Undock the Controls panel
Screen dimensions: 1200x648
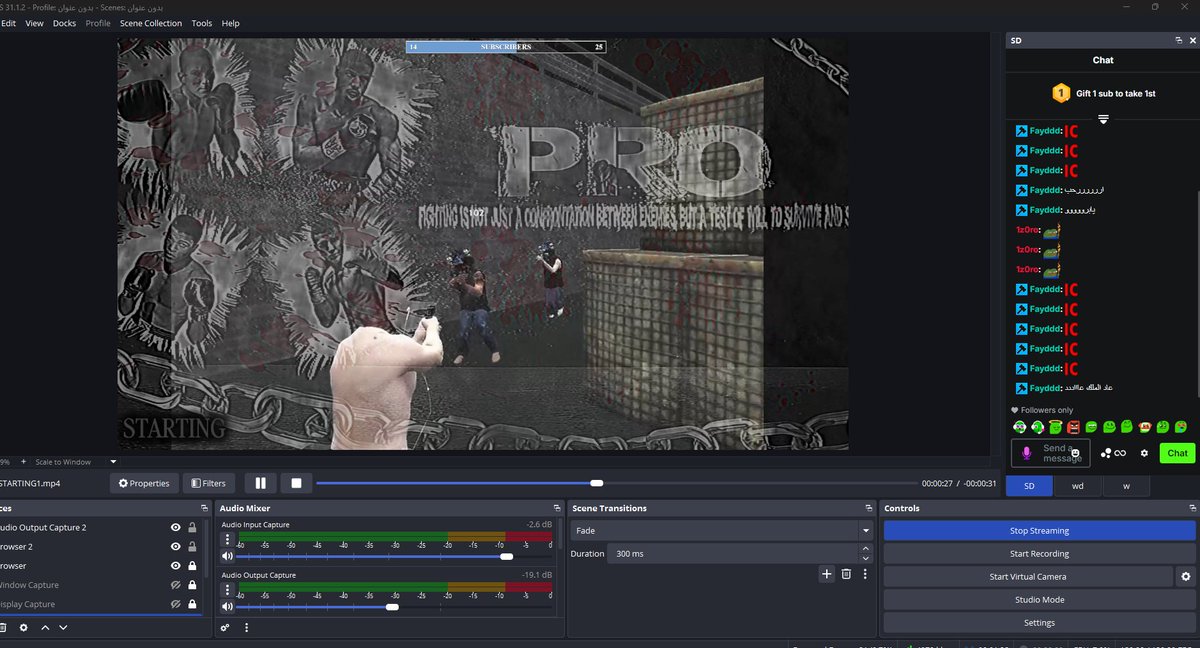[1191, 508]
